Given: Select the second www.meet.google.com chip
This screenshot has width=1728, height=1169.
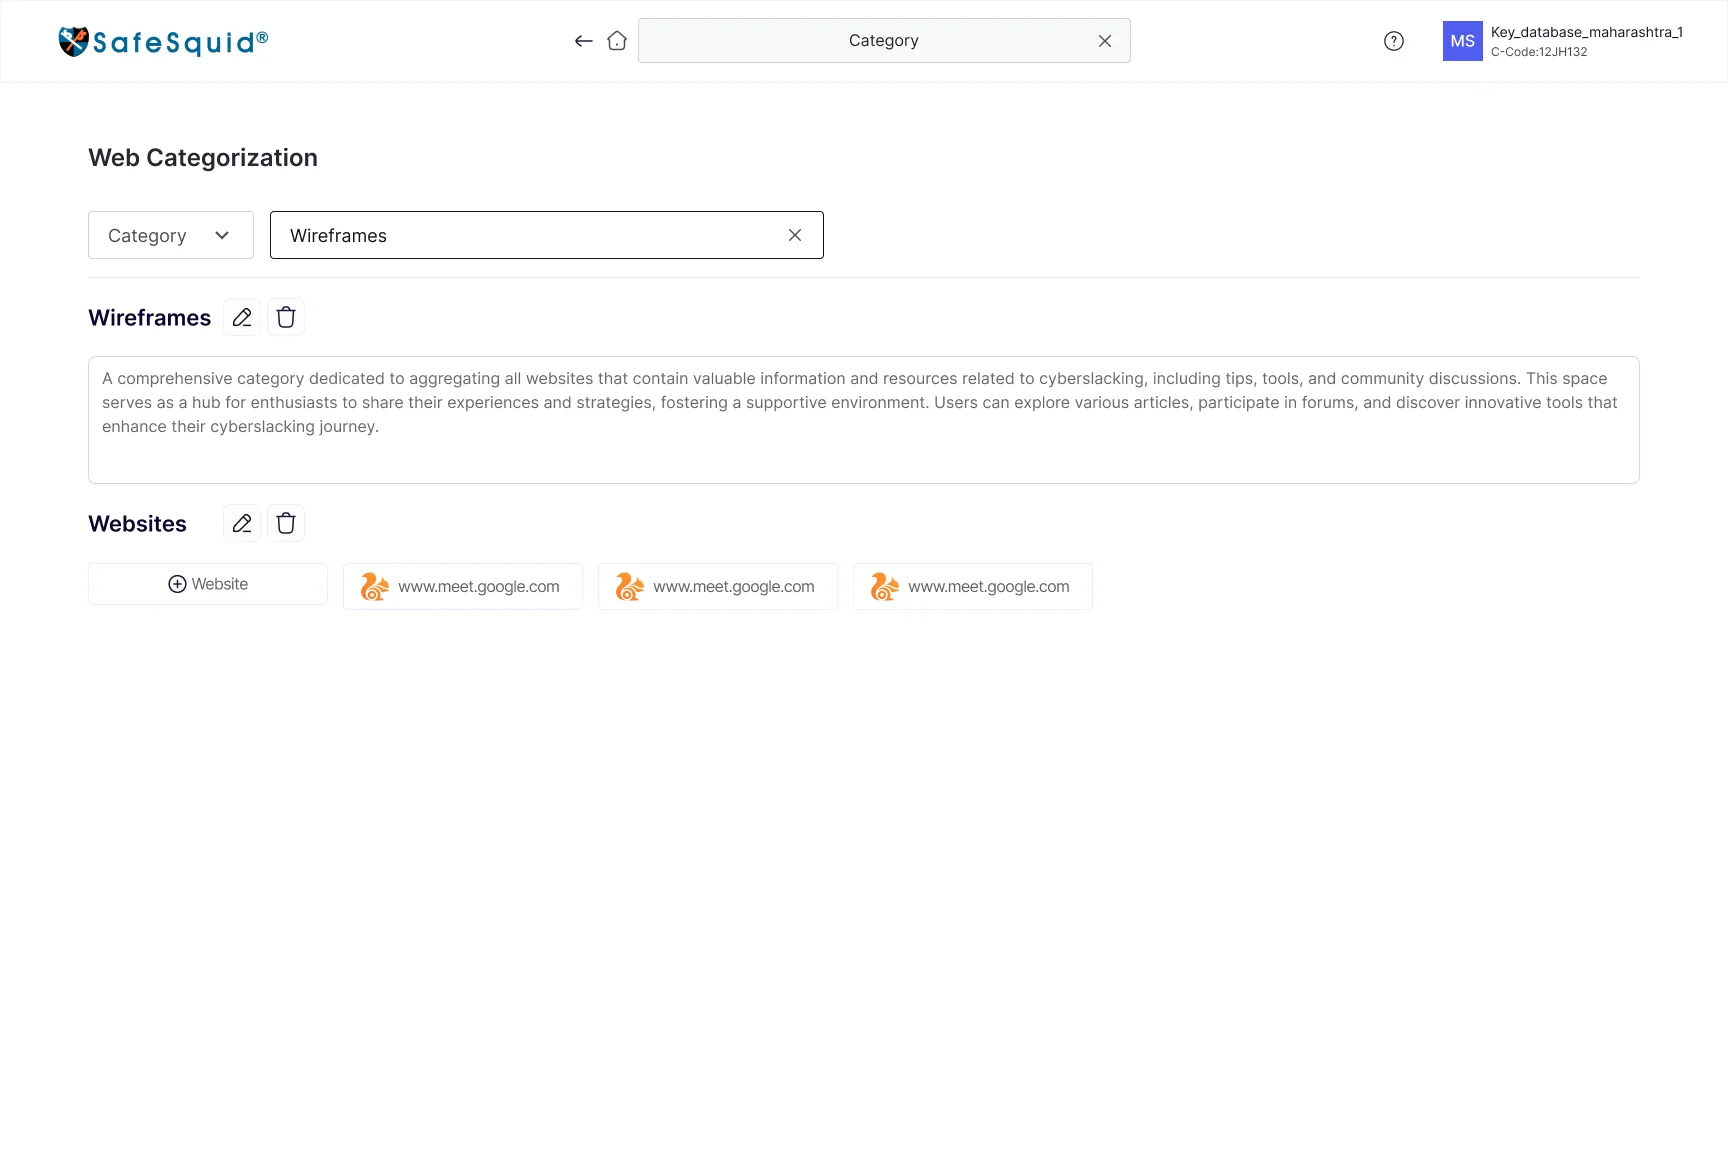Looking at the screenshot, I should [718, 586].
